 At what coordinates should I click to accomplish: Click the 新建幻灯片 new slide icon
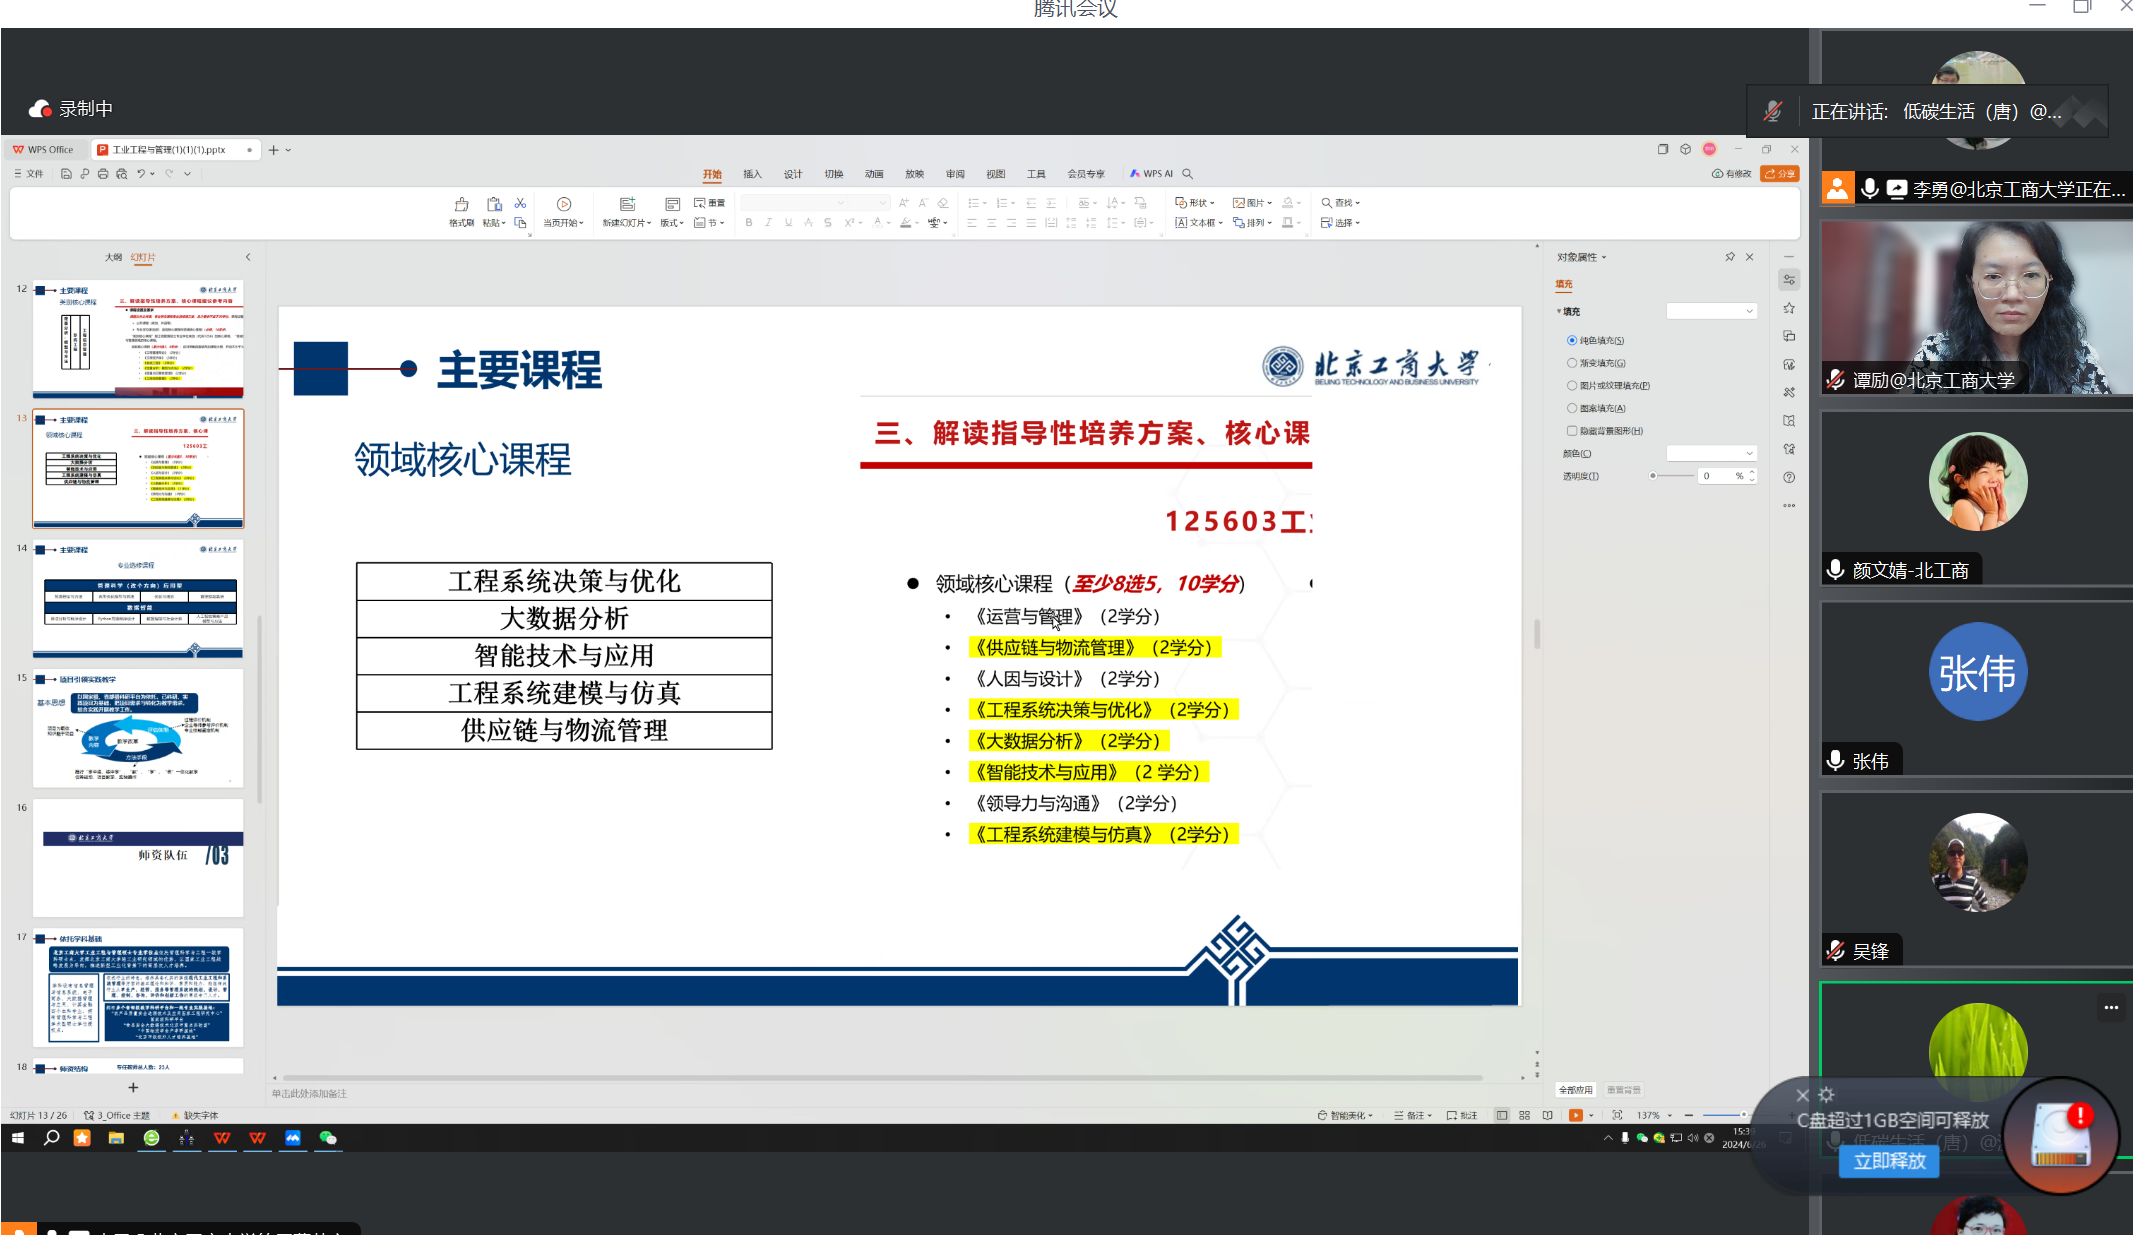tap(627, 204)
